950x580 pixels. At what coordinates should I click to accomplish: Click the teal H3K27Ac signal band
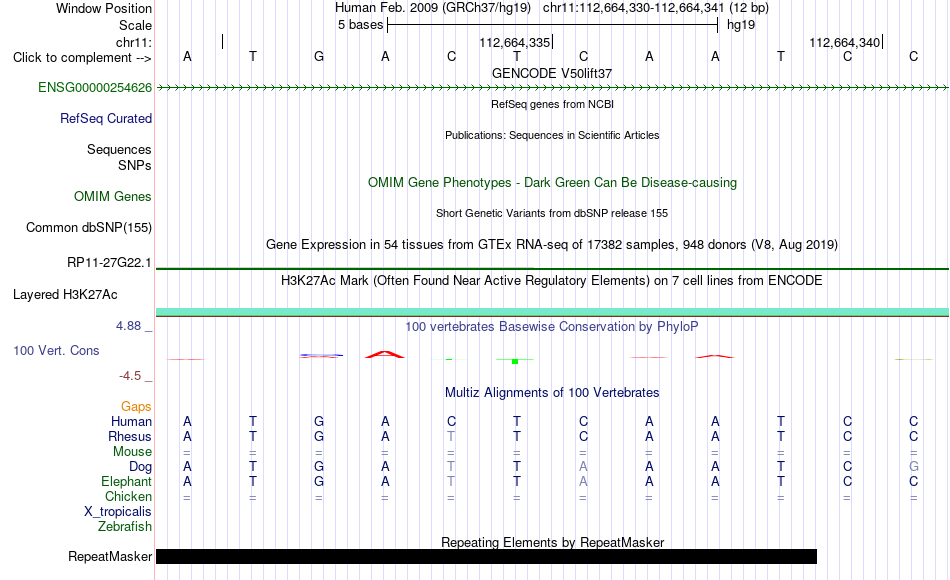(552, 312)
